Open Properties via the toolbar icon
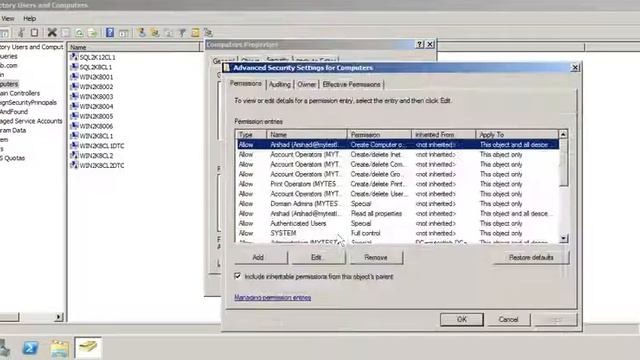Image resolution: width=640 pixels, height=360 pixels. 65,33
